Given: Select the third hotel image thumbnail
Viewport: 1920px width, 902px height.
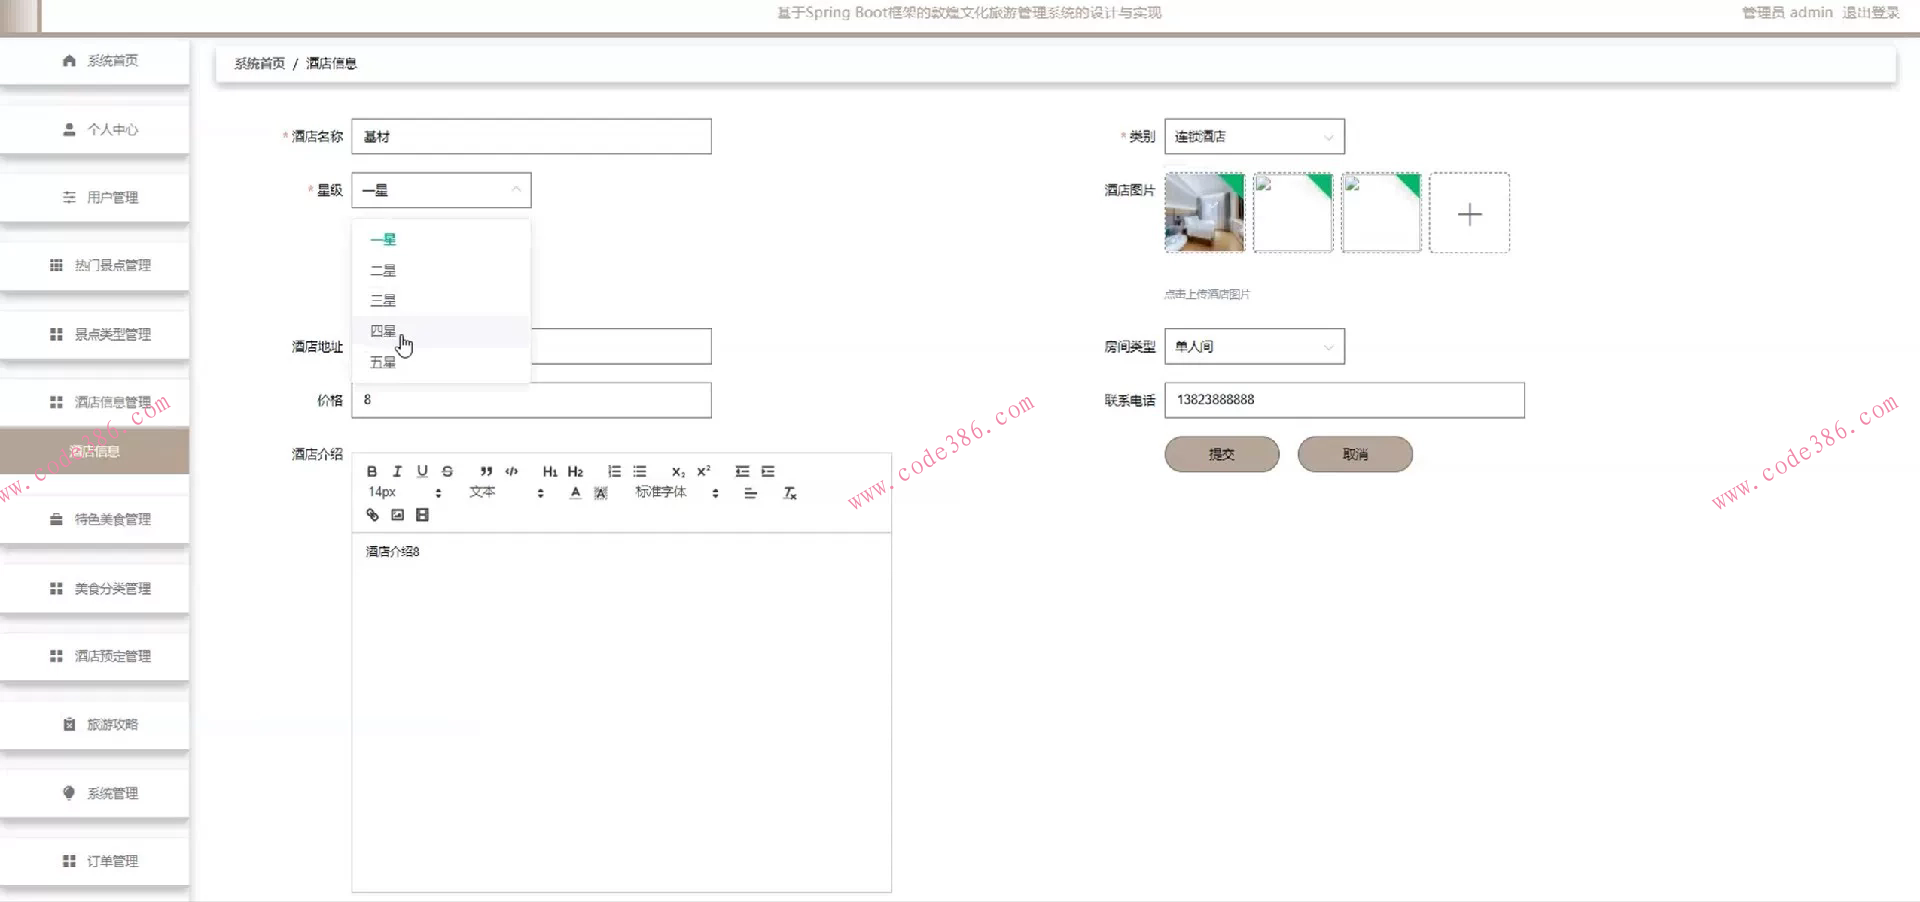Looking at the screenshot, I should pyautogui.click(x=1381, y=213).
